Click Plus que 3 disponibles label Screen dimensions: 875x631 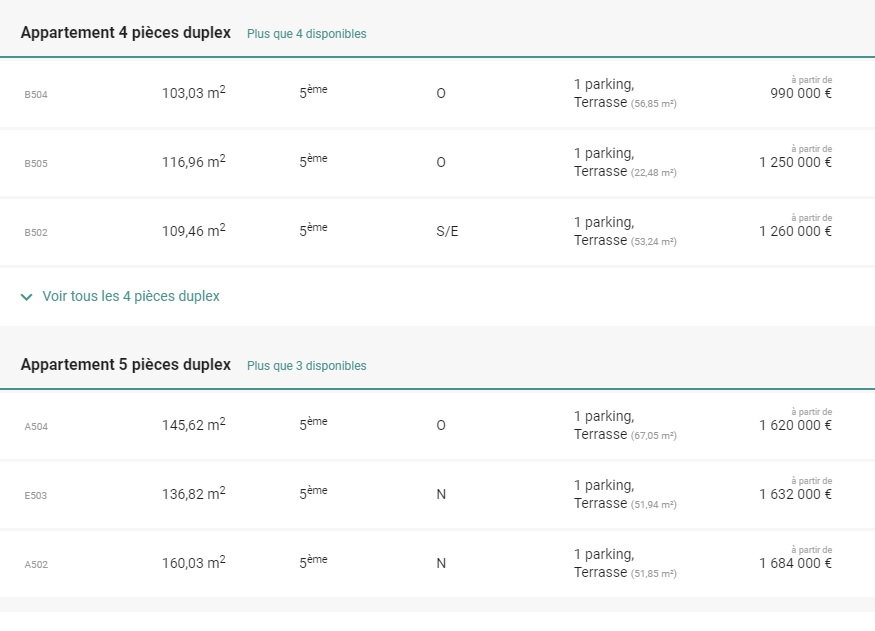[x=306, y=366]
